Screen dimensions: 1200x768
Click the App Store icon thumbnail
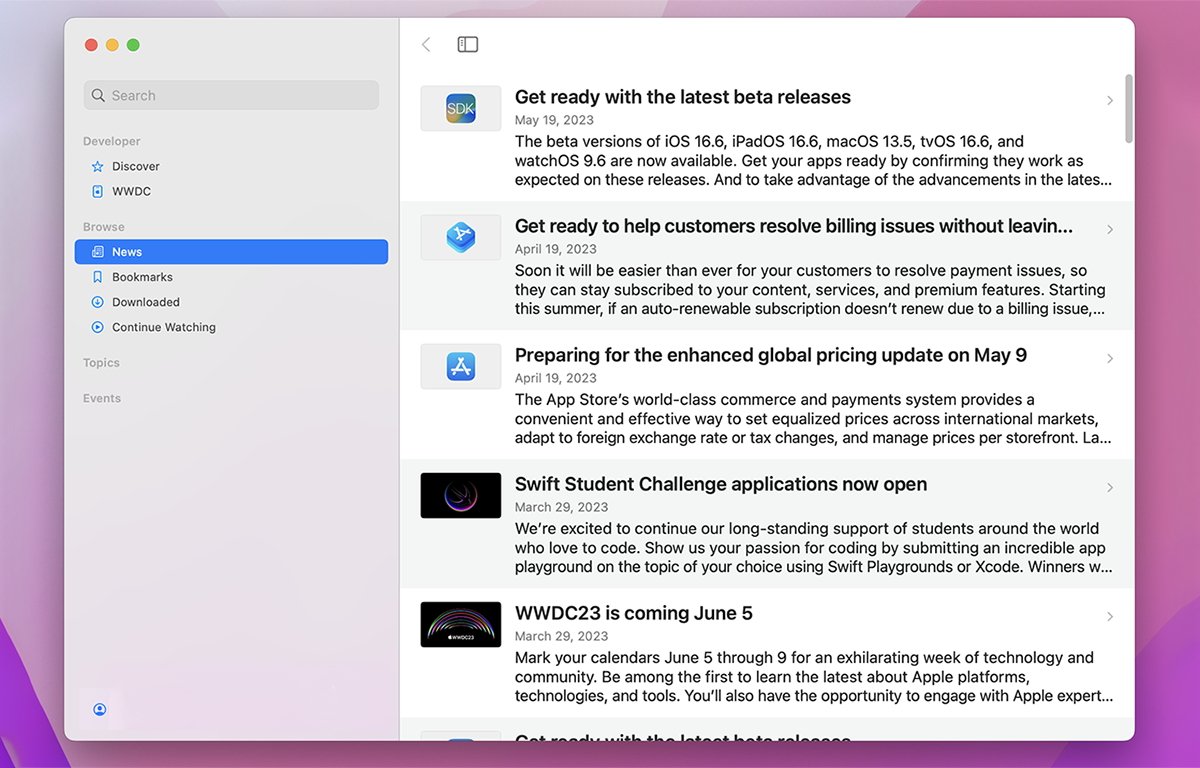click(460, 366)
